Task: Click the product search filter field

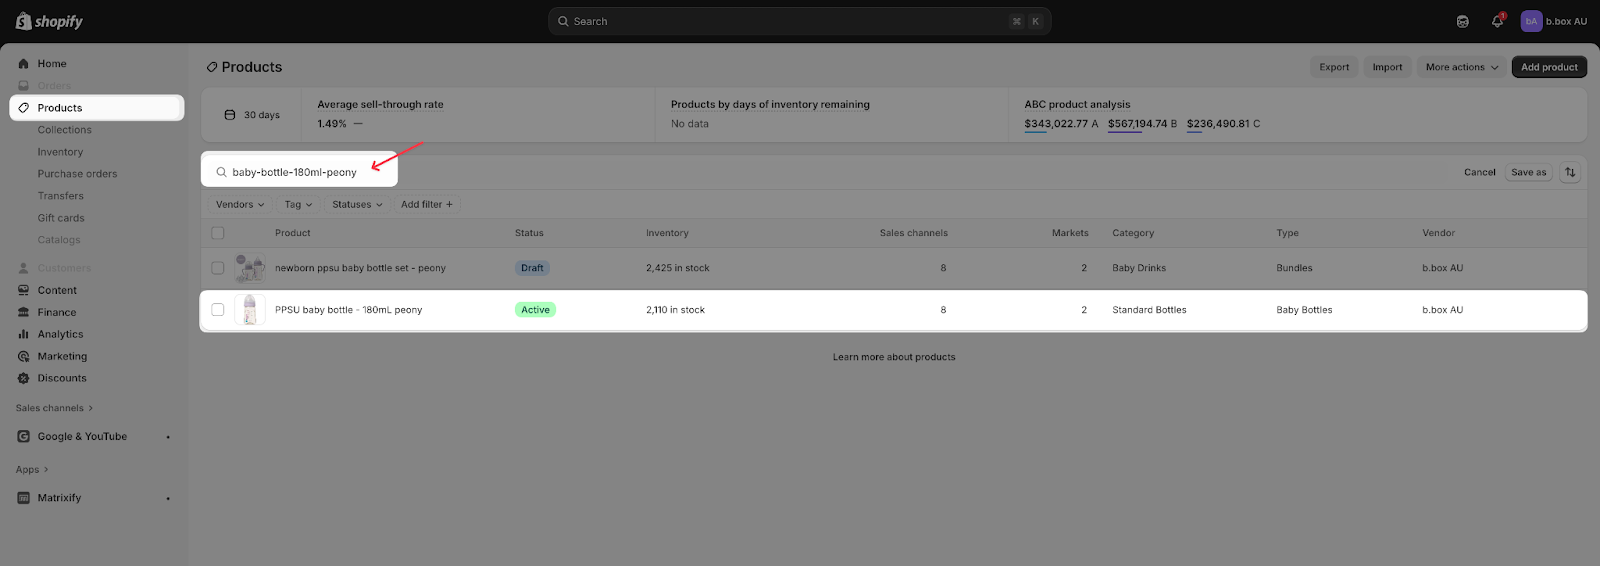Action: (300, 172)
